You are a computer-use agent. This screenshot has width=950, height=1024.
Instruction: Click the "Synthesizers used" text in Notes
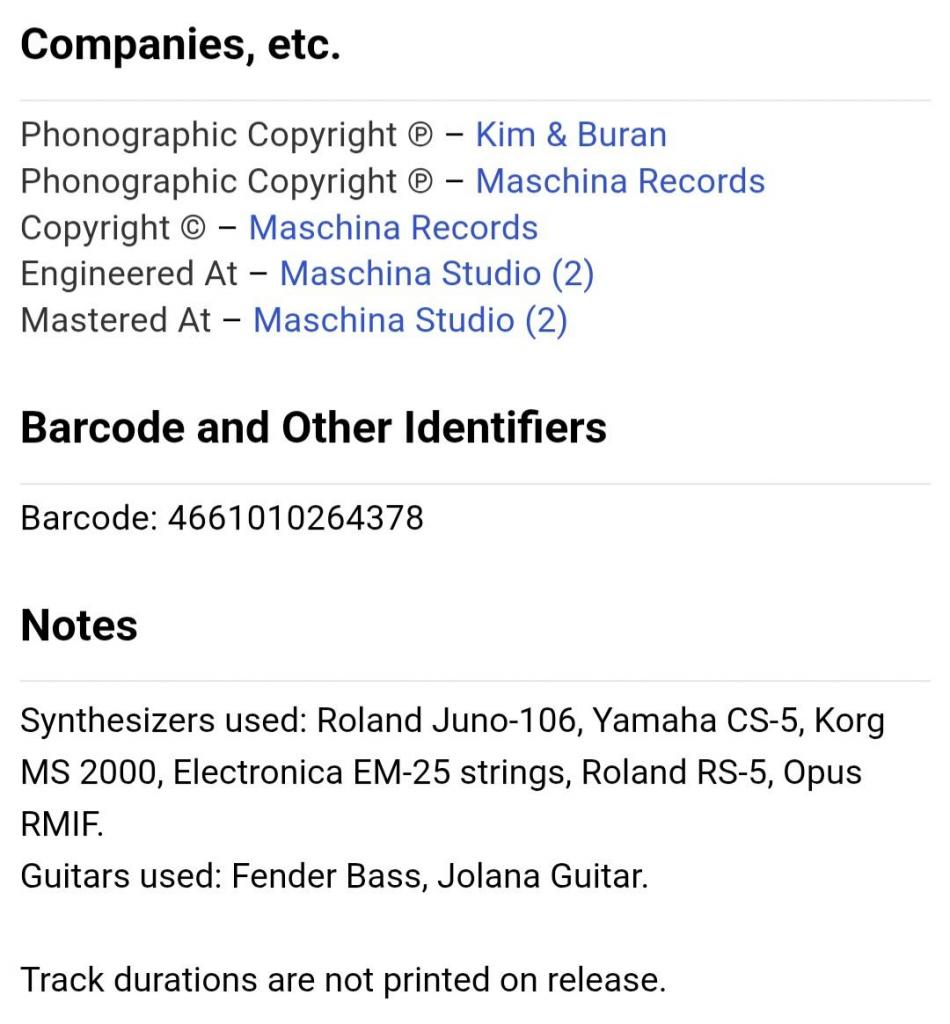click(163, 721)
